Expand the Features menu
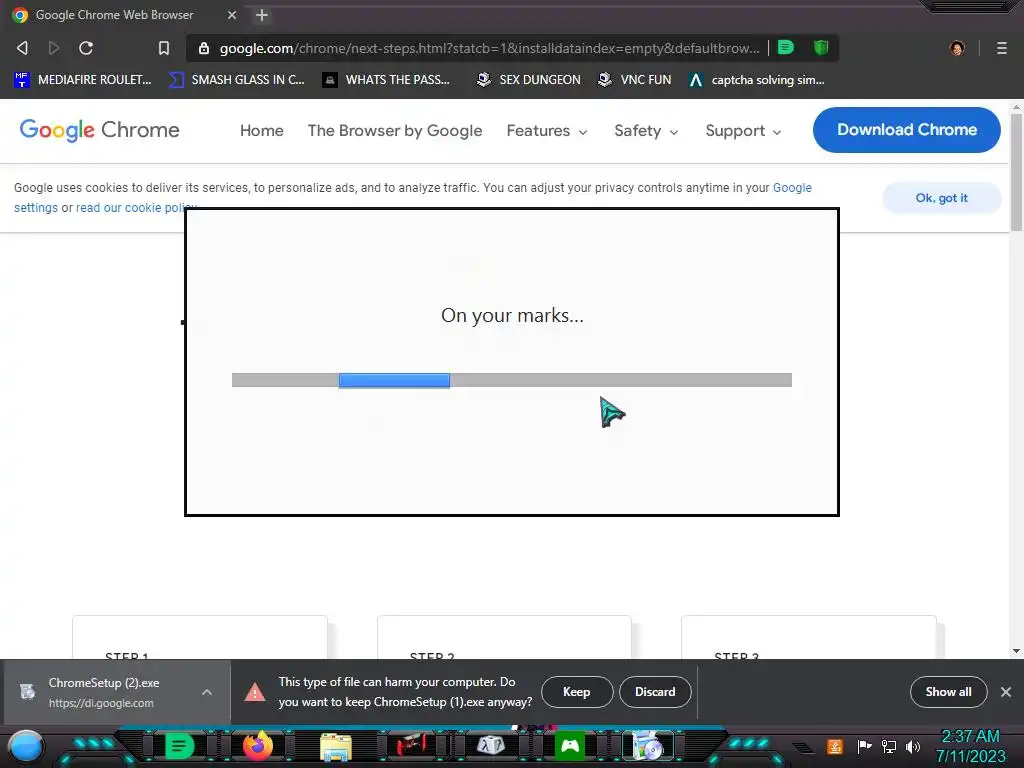The height and width of the screenshot is (768, 1024). point(547,131)
